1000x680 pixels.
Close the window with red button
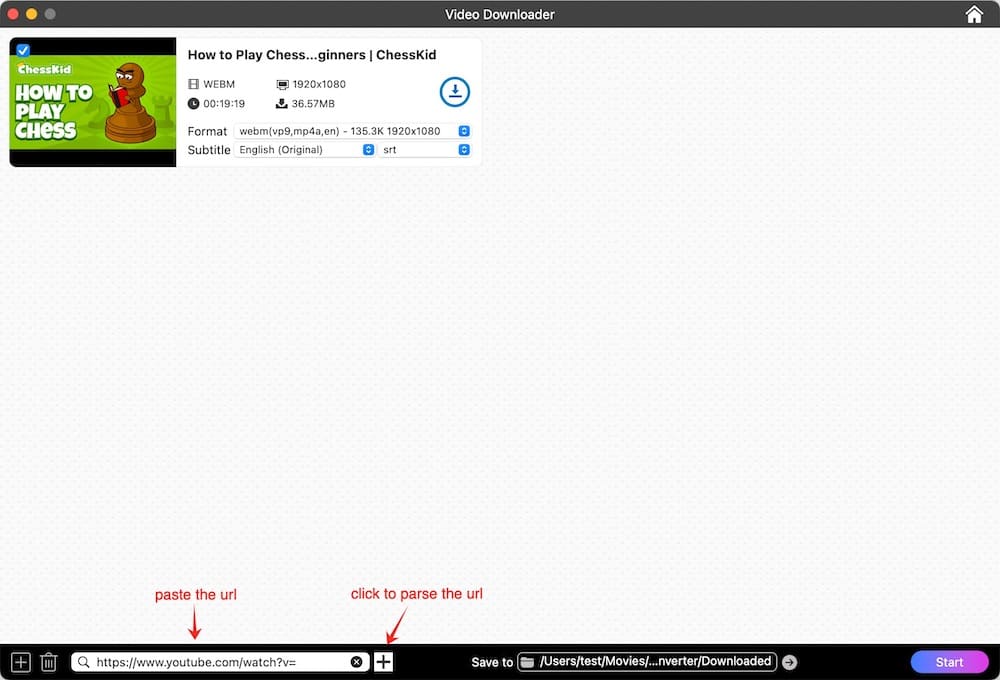(x=13, y=14)
